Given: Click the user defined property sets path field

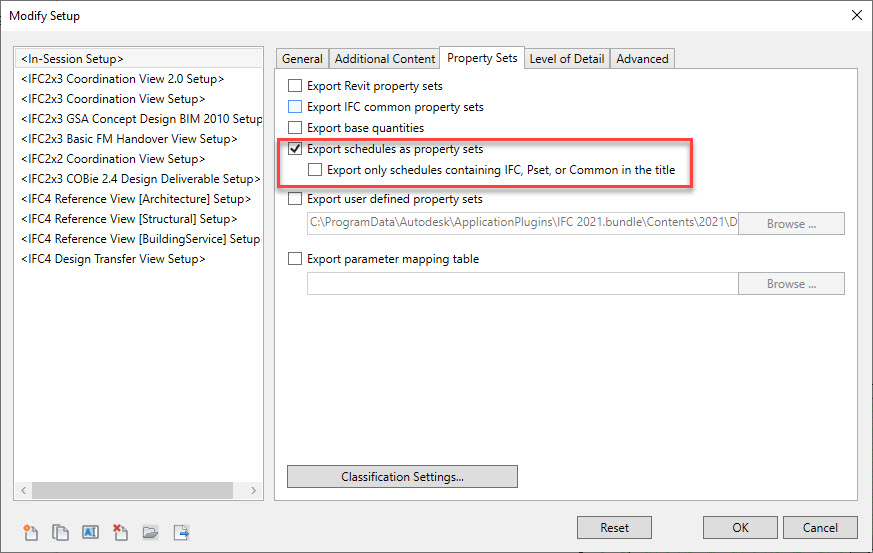Looking at the screenshot, I should tap(522, 224).
